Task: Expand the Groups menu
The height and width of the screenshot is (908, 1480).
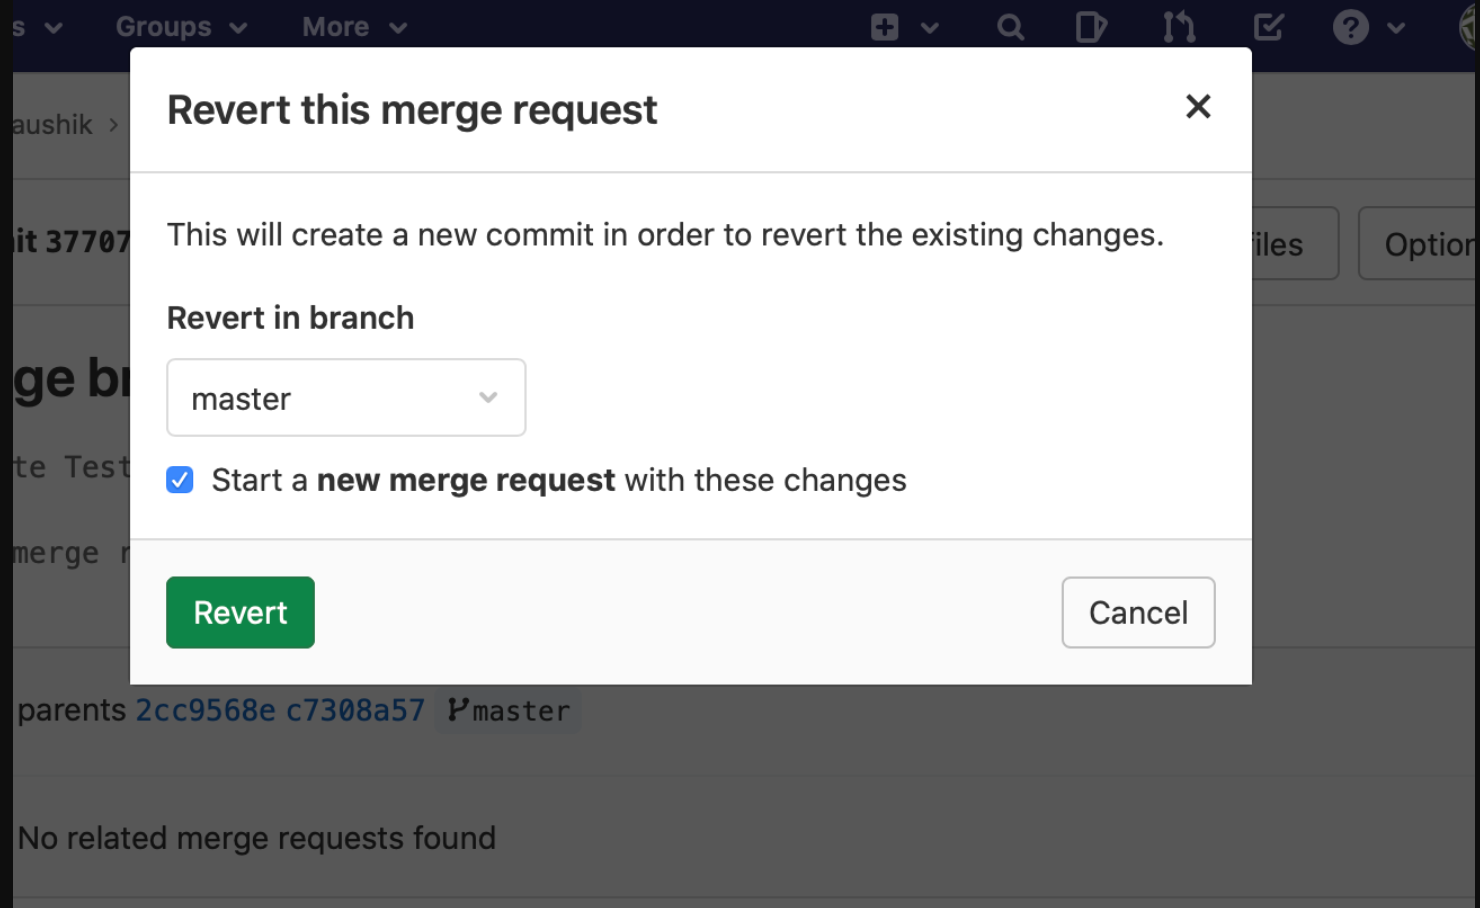Action: click(x=181, y=27)
